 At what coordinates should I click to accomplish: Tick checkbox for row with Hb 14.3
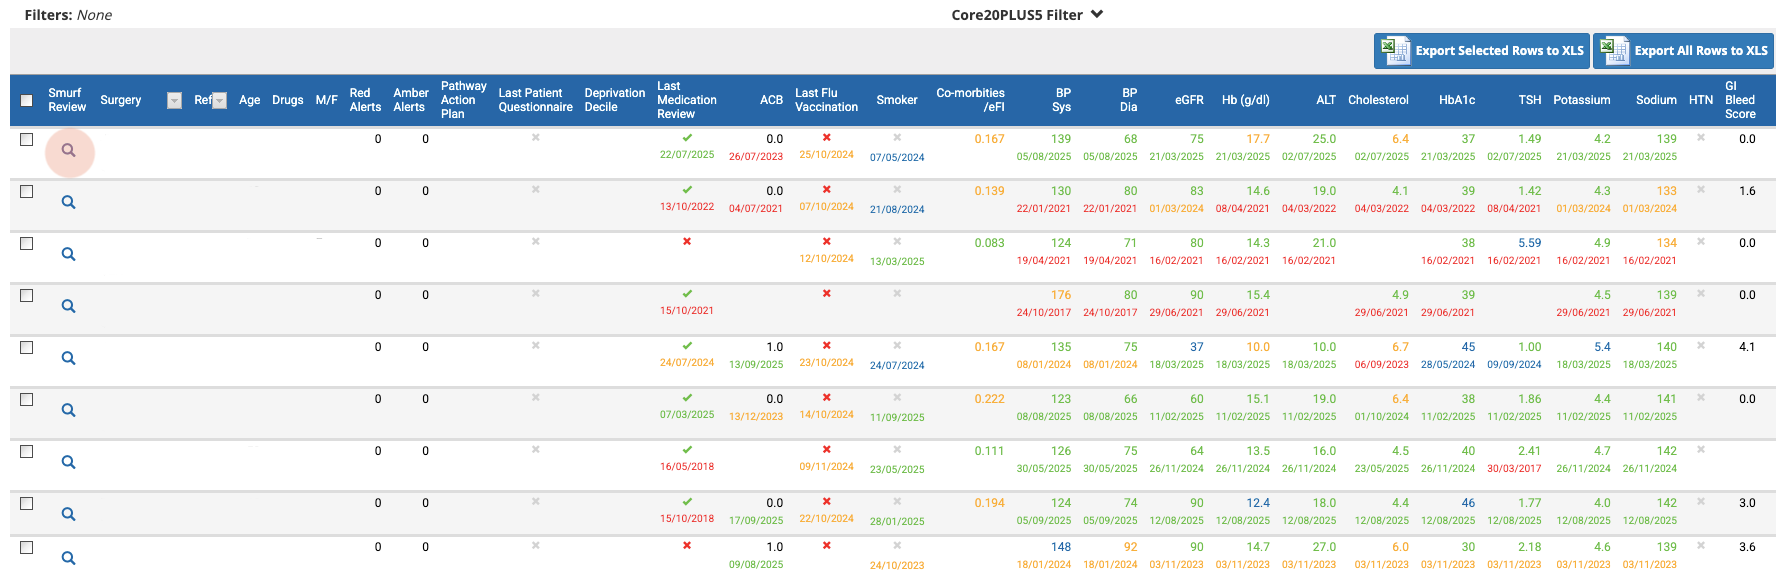(27, 244)
